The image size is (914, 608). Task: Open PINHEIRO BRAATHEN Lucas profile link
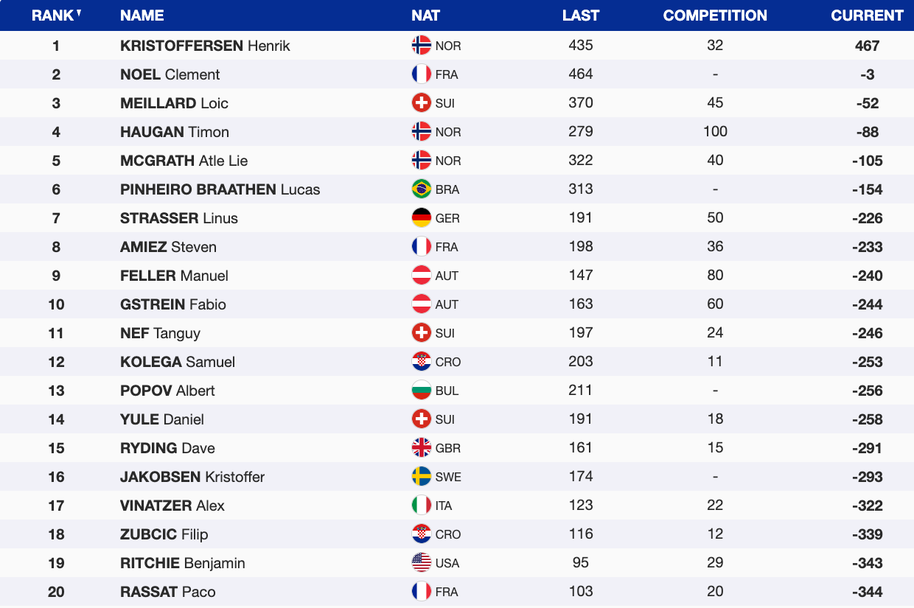220,189
